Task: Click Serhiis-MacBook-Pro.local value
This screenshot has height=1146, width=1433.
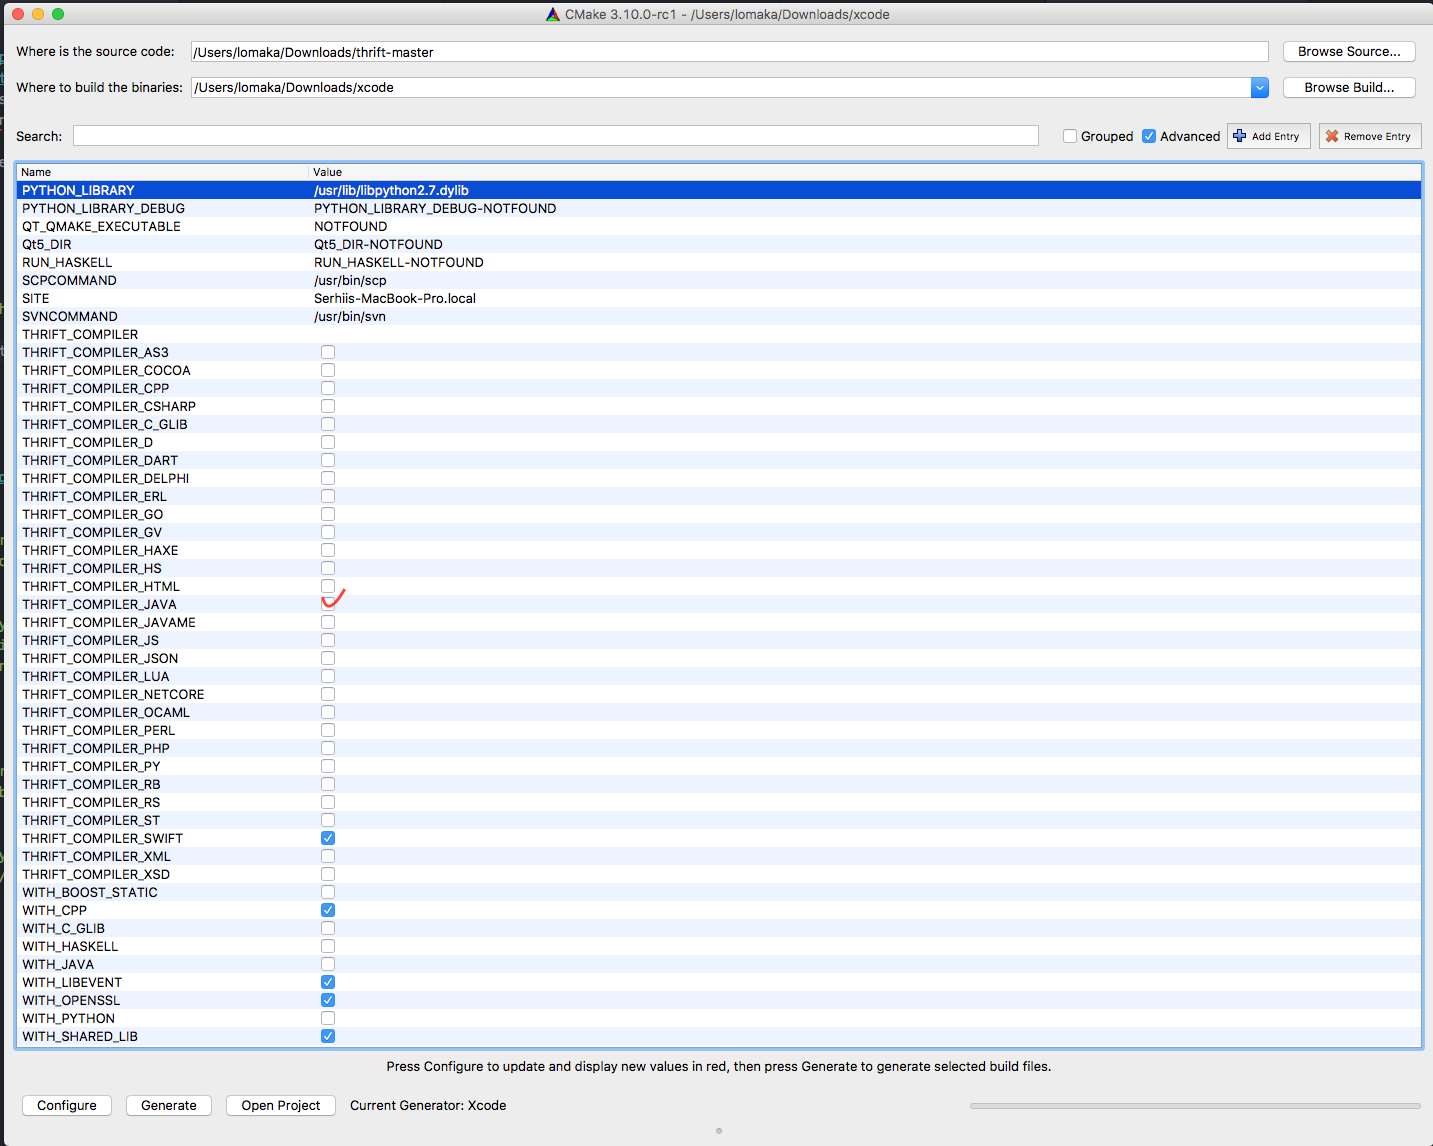Action: coord(395,298)
